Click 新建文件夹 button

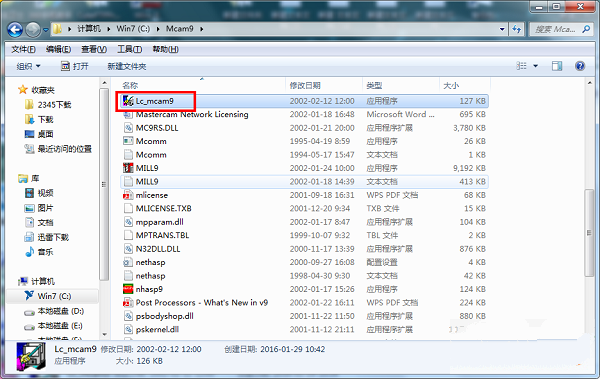pyautogui.click(x=127, y=66)
